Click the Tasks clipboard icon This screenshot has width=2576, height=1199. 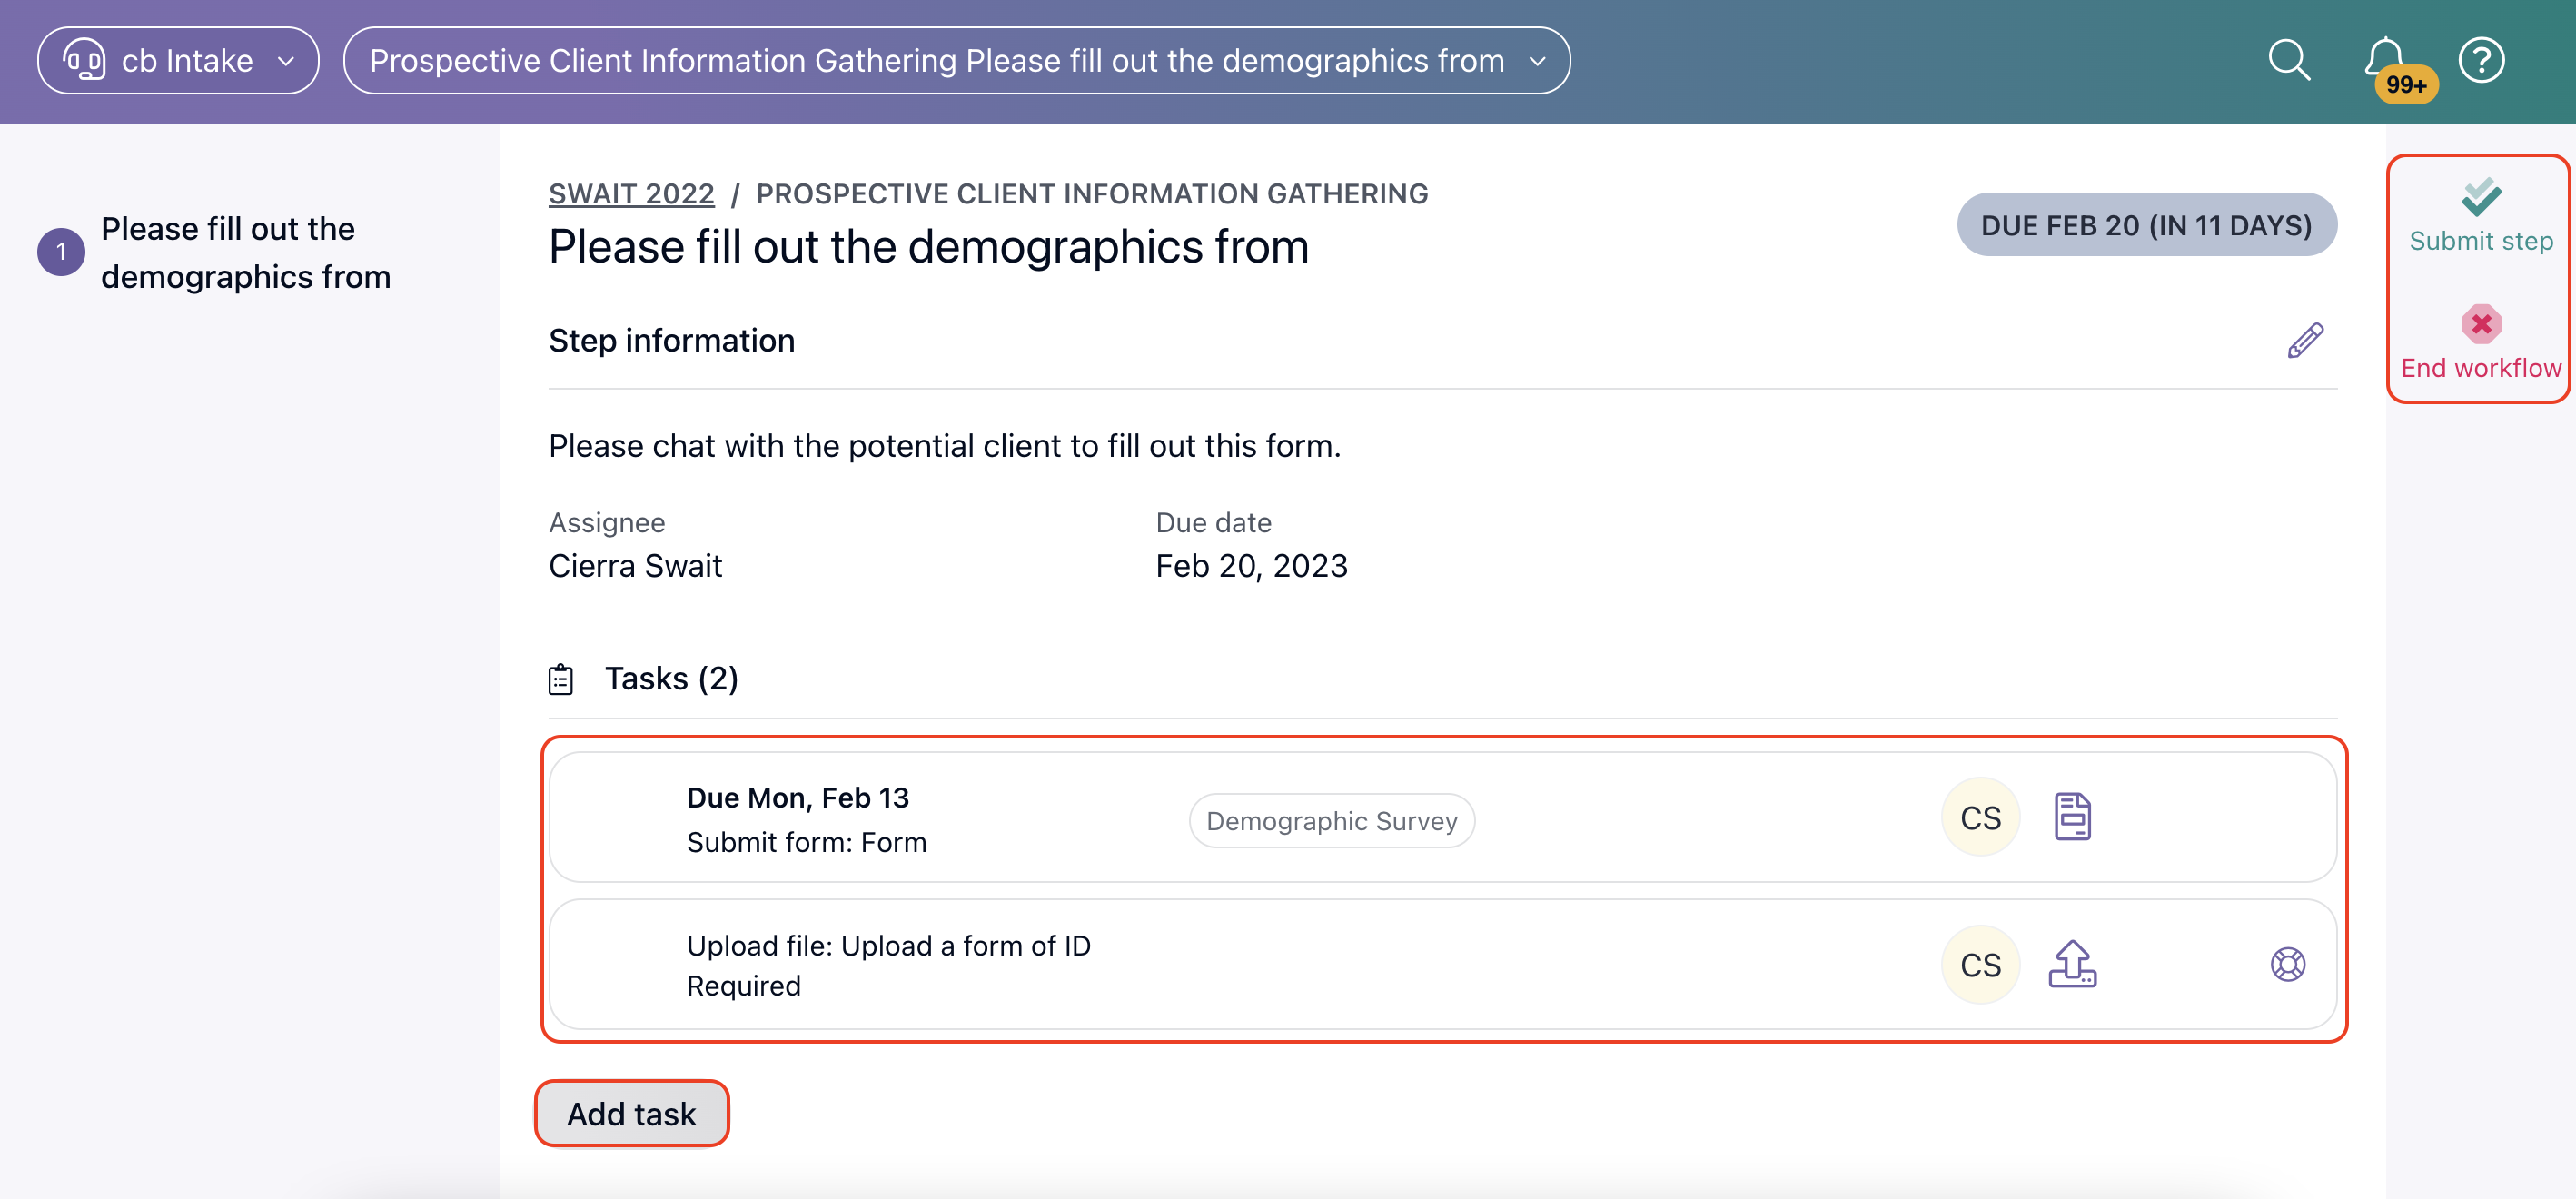pyautogui.click(x=561, y=679)
